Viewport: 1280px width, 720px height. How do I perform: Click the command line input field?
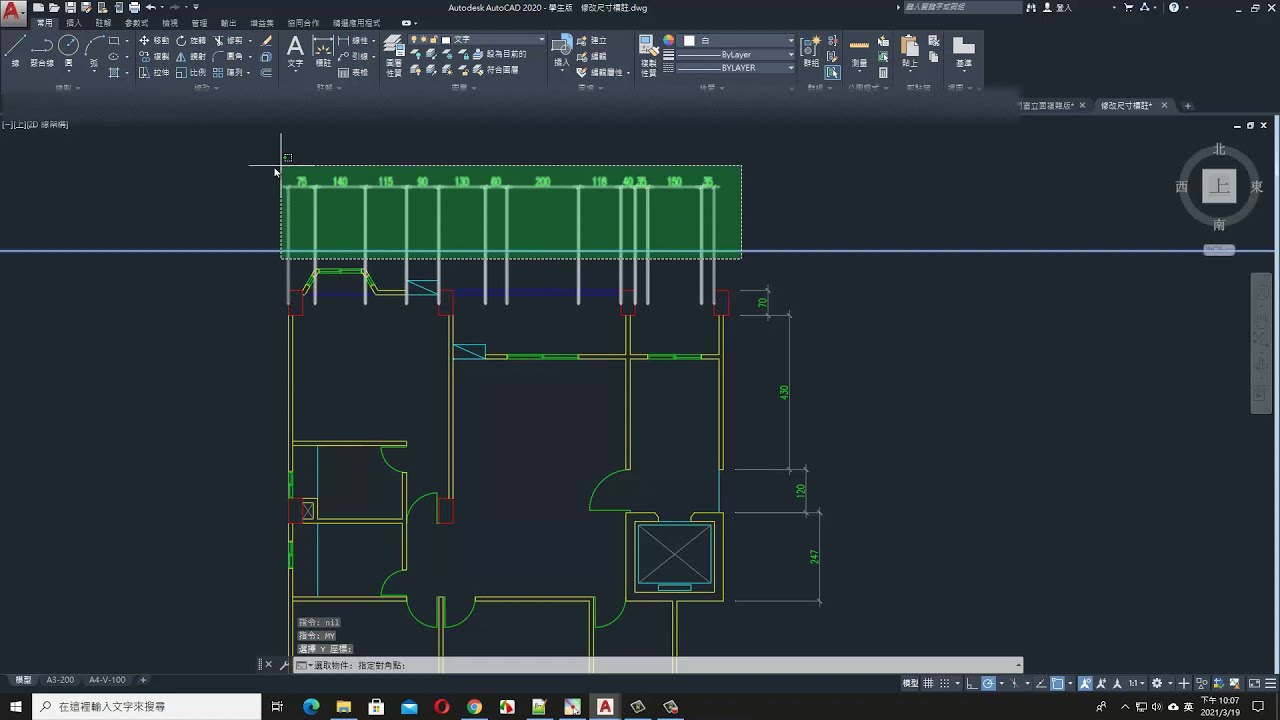pos(660,665)
